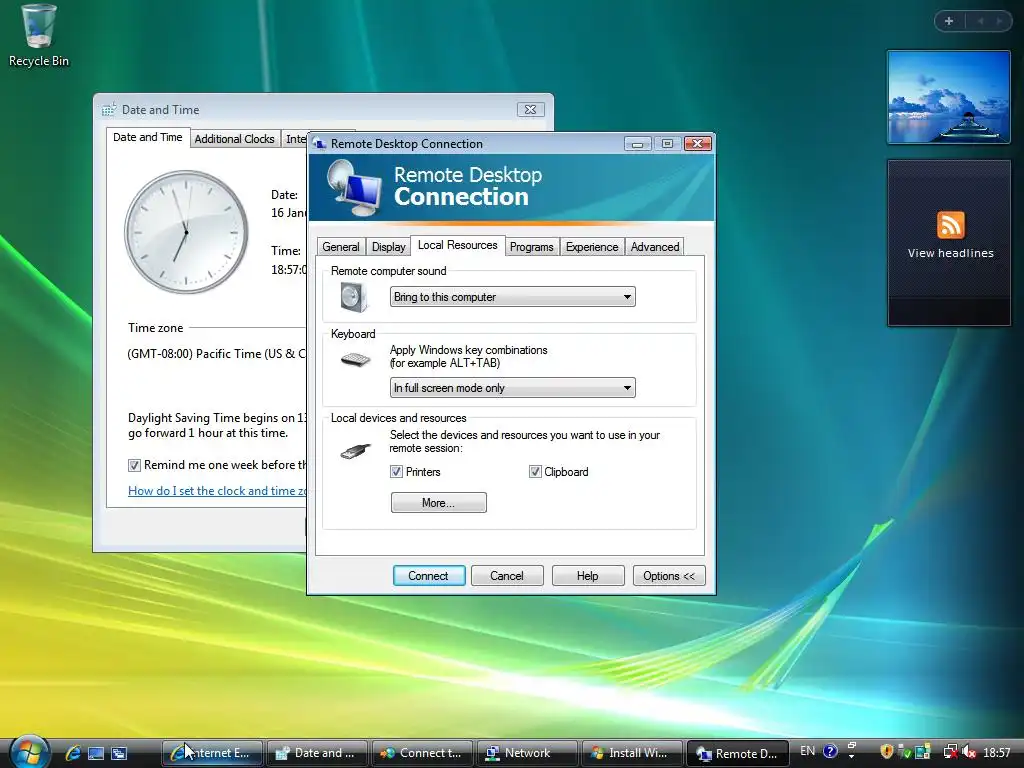Click the taskbar clock showing 18:57
The image size is (1024, 768).
tap(997, 752)
